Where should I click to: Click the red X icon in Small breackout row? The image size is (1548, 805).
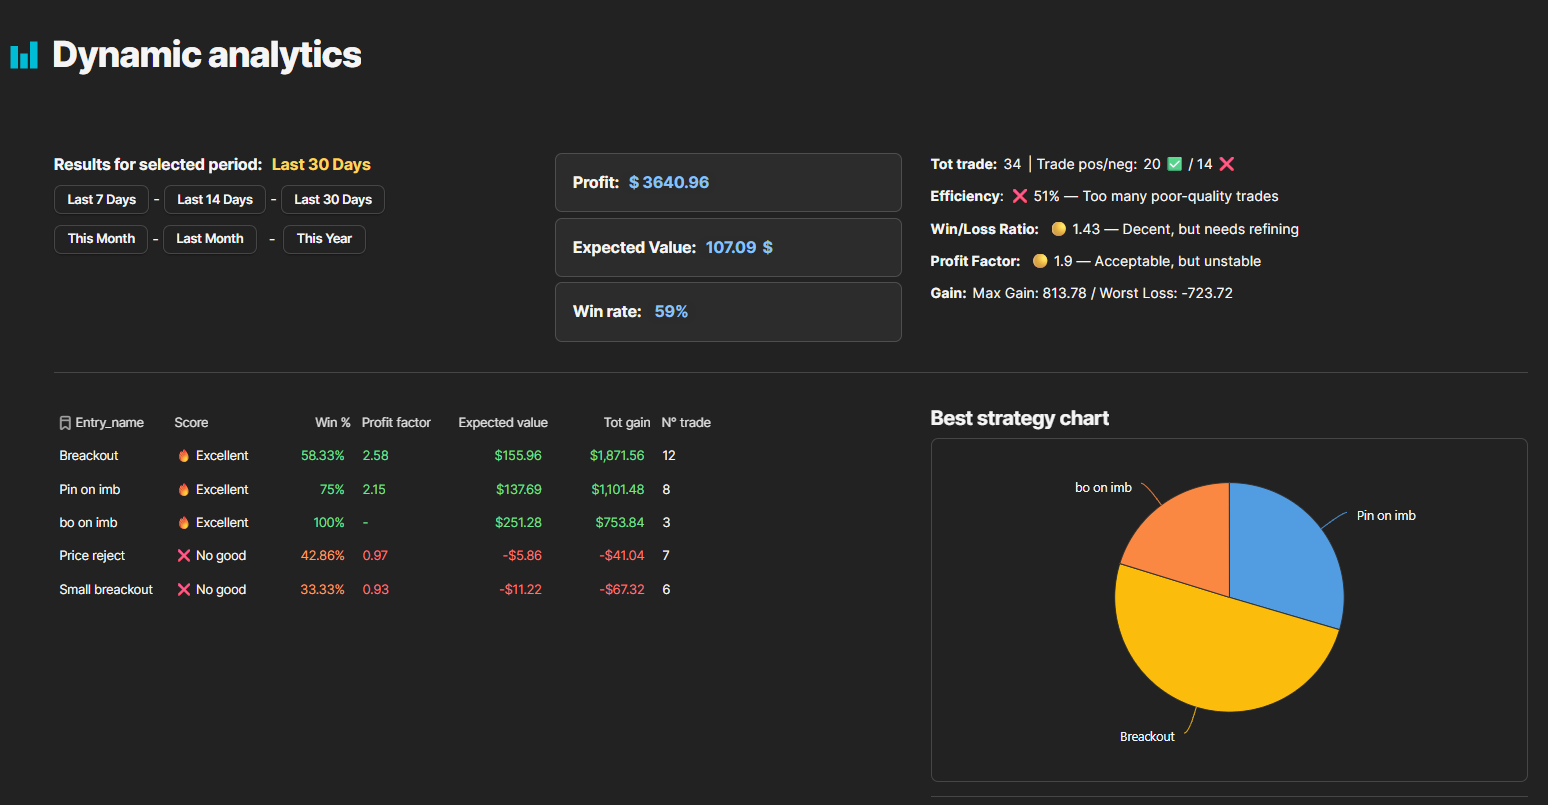tap(184, 590)
